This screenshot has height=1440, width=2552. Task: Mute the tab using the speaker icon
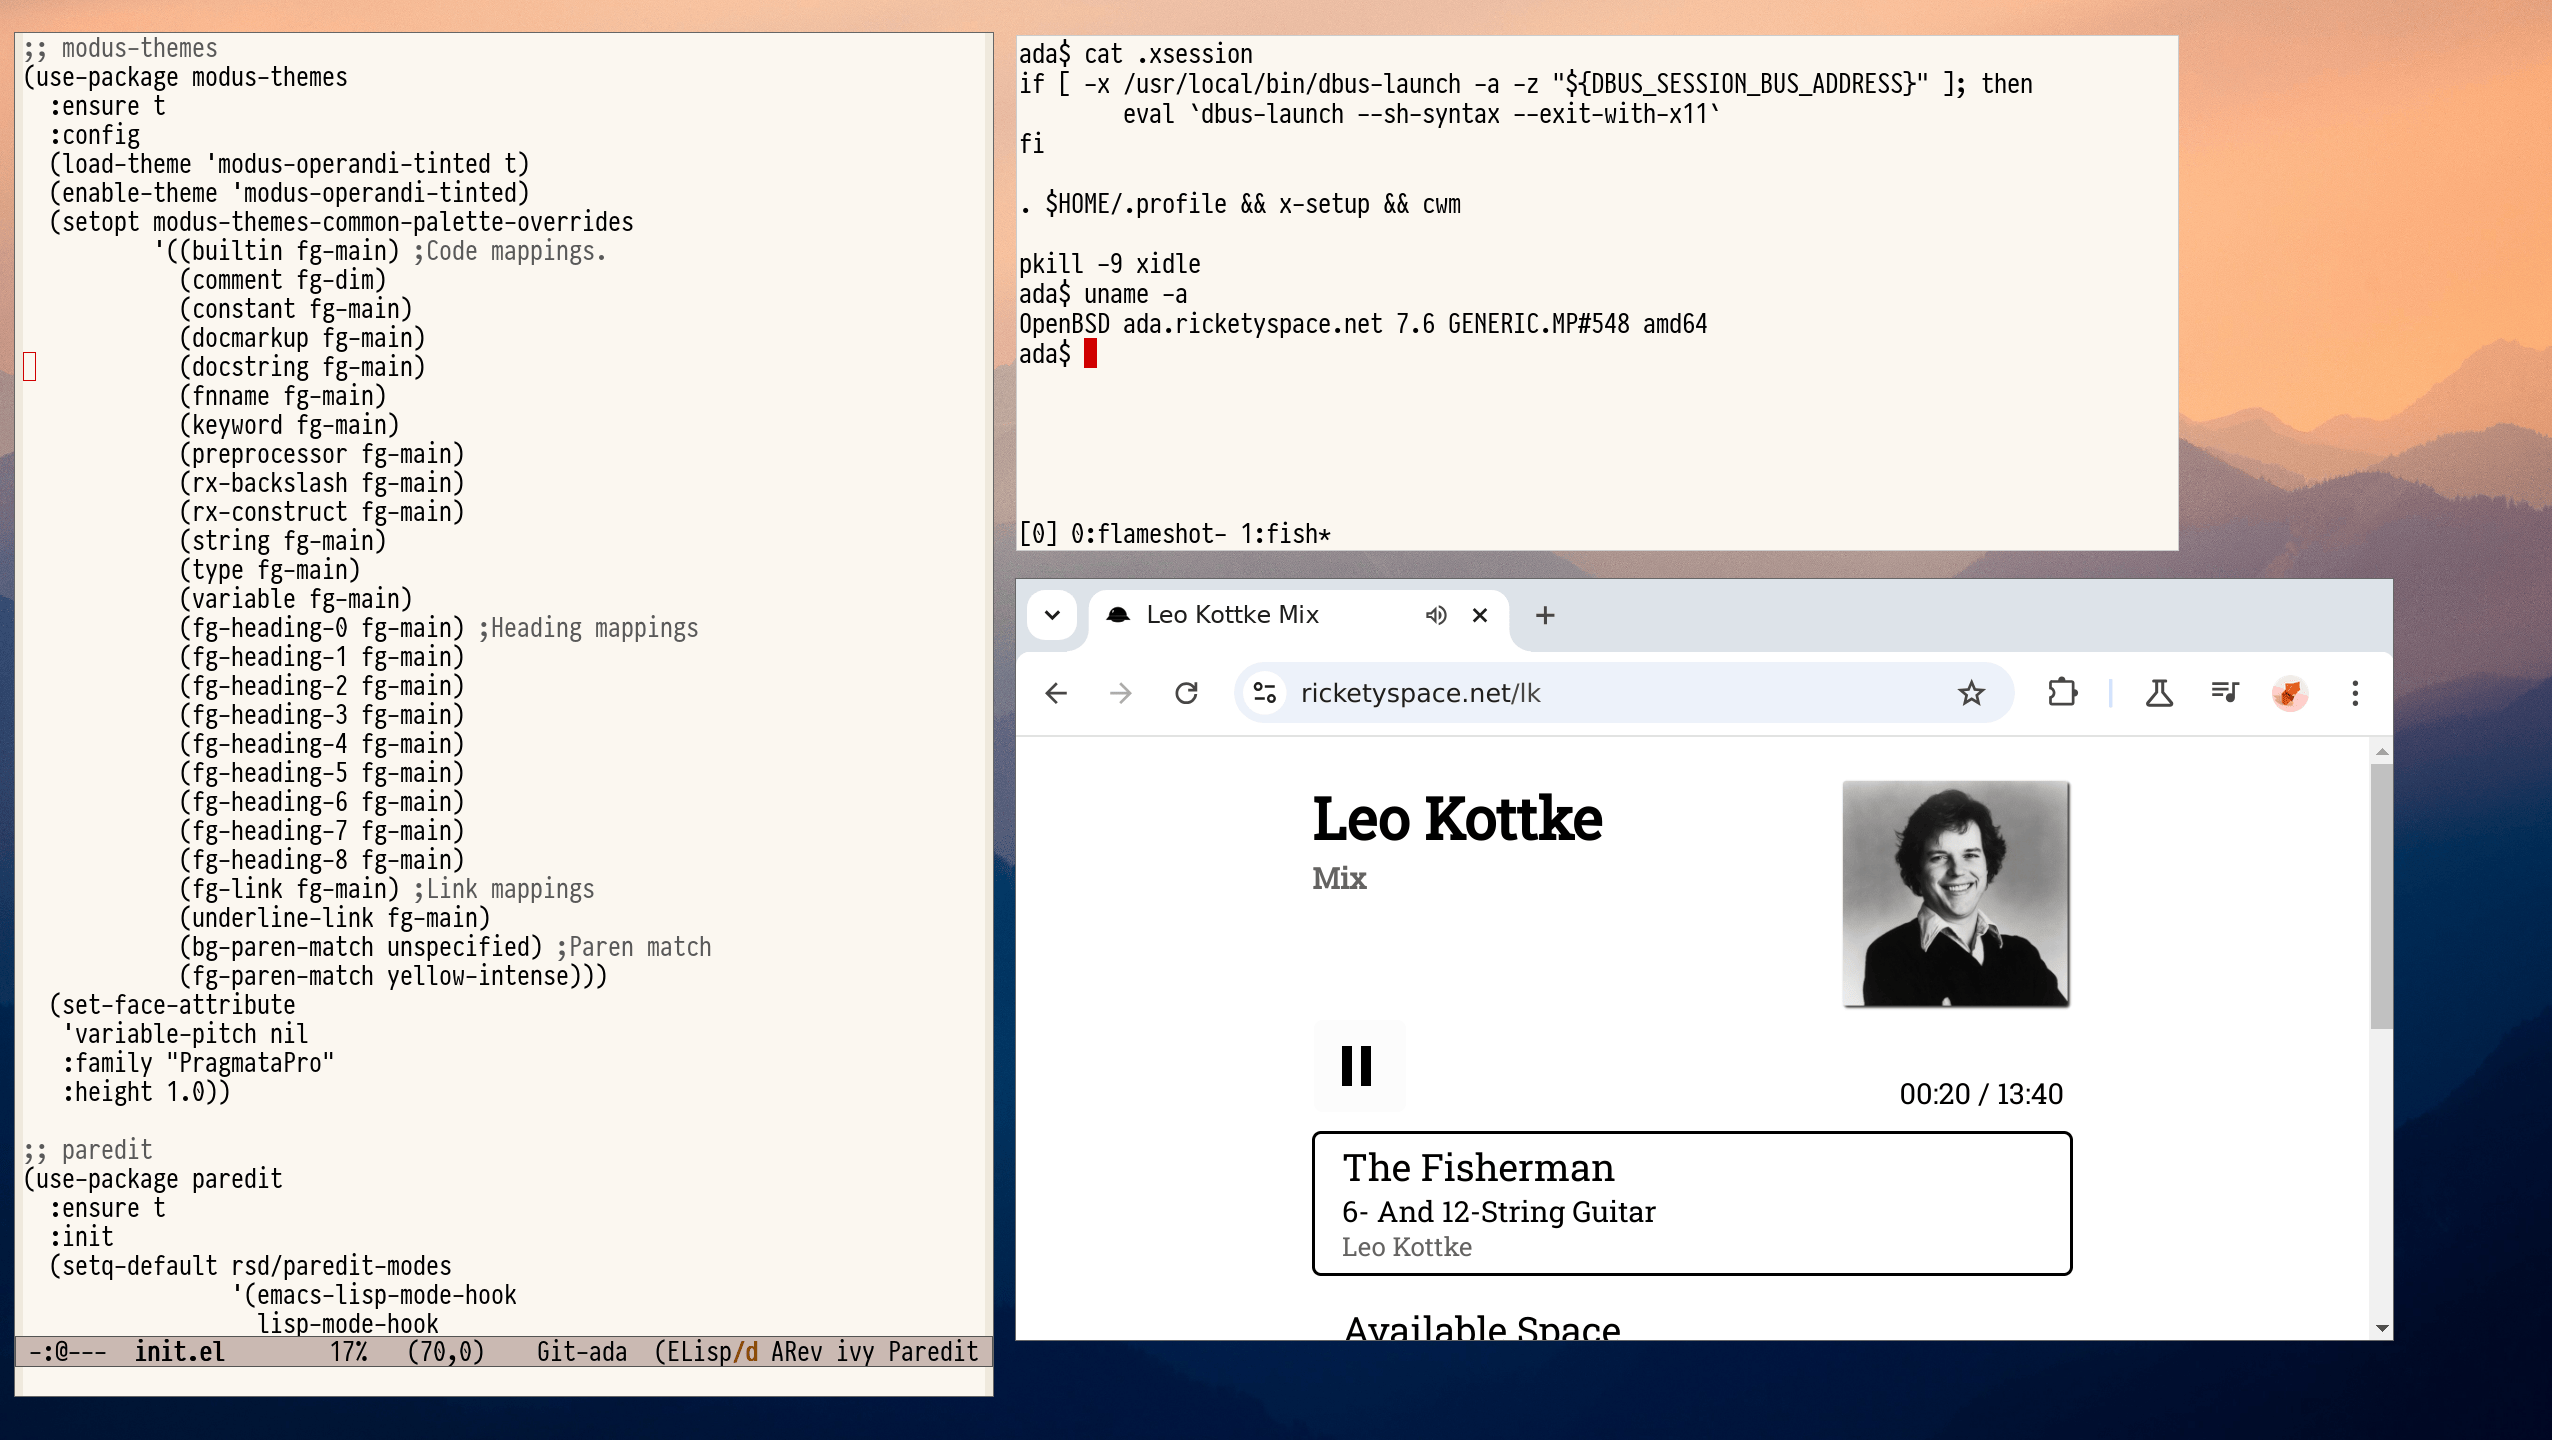[1436, 615]
